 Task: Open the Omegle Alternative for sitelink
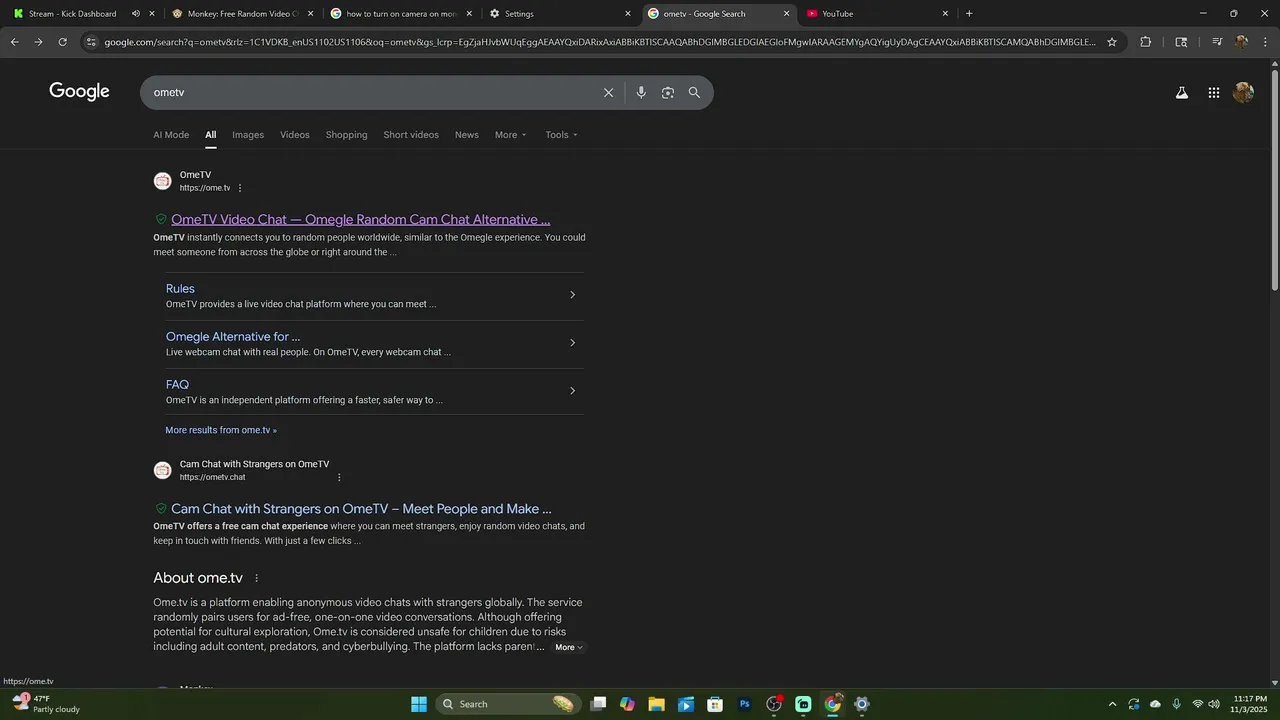pos(233,337)
